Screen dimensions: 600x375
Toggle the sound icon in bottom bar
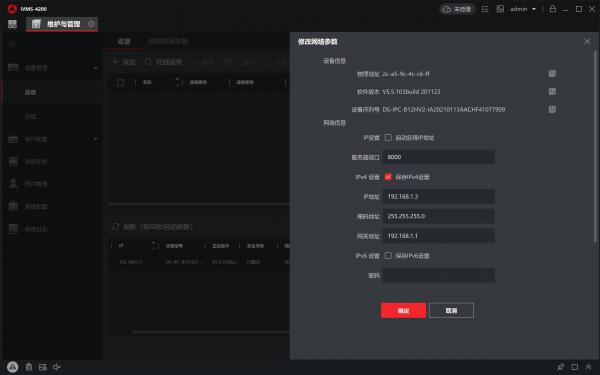(57, 367)
